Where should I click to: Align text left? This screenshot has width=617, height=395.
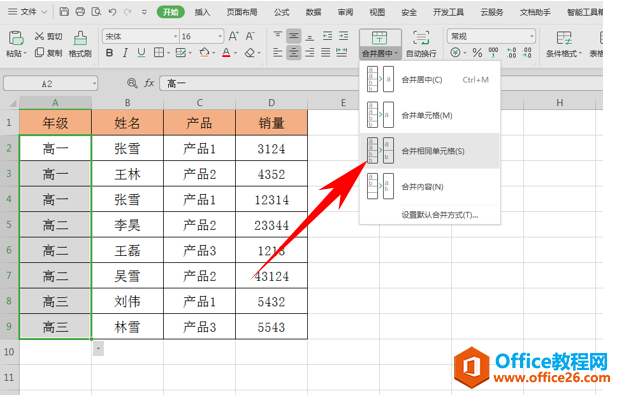(x=277, y=52)
